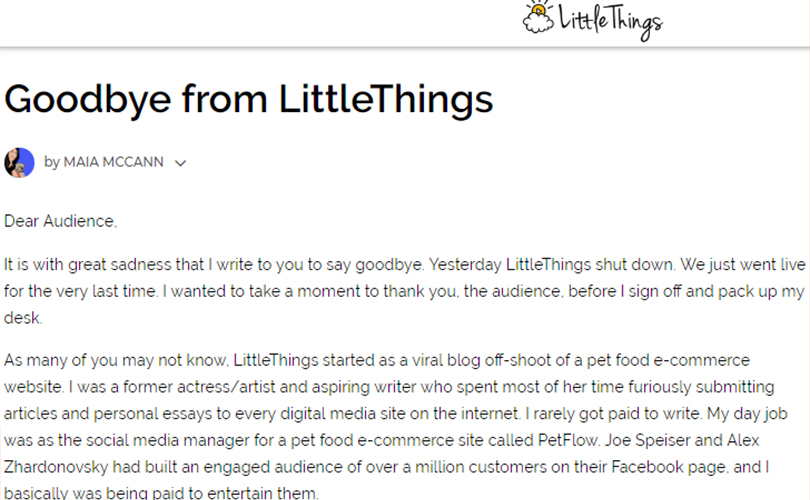This screenshot has height=500, width=810.
Task: Click the "Dear Audience," greeting line
Action: point(60,221)
